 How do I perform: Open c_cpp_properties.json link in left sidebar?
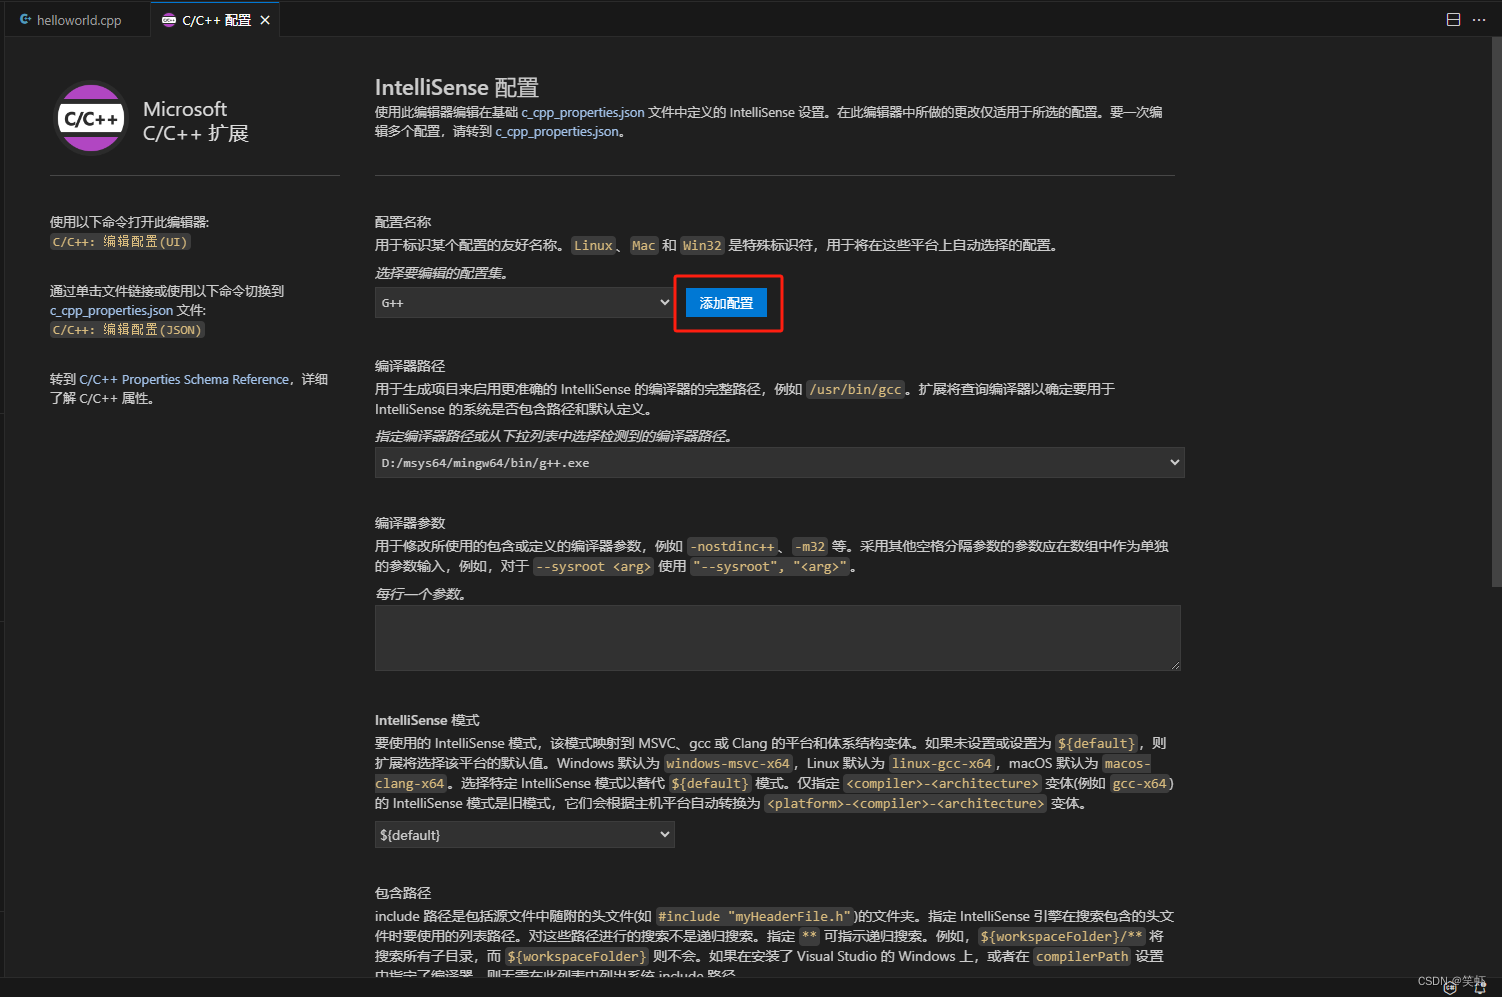[x=111, y=310]
